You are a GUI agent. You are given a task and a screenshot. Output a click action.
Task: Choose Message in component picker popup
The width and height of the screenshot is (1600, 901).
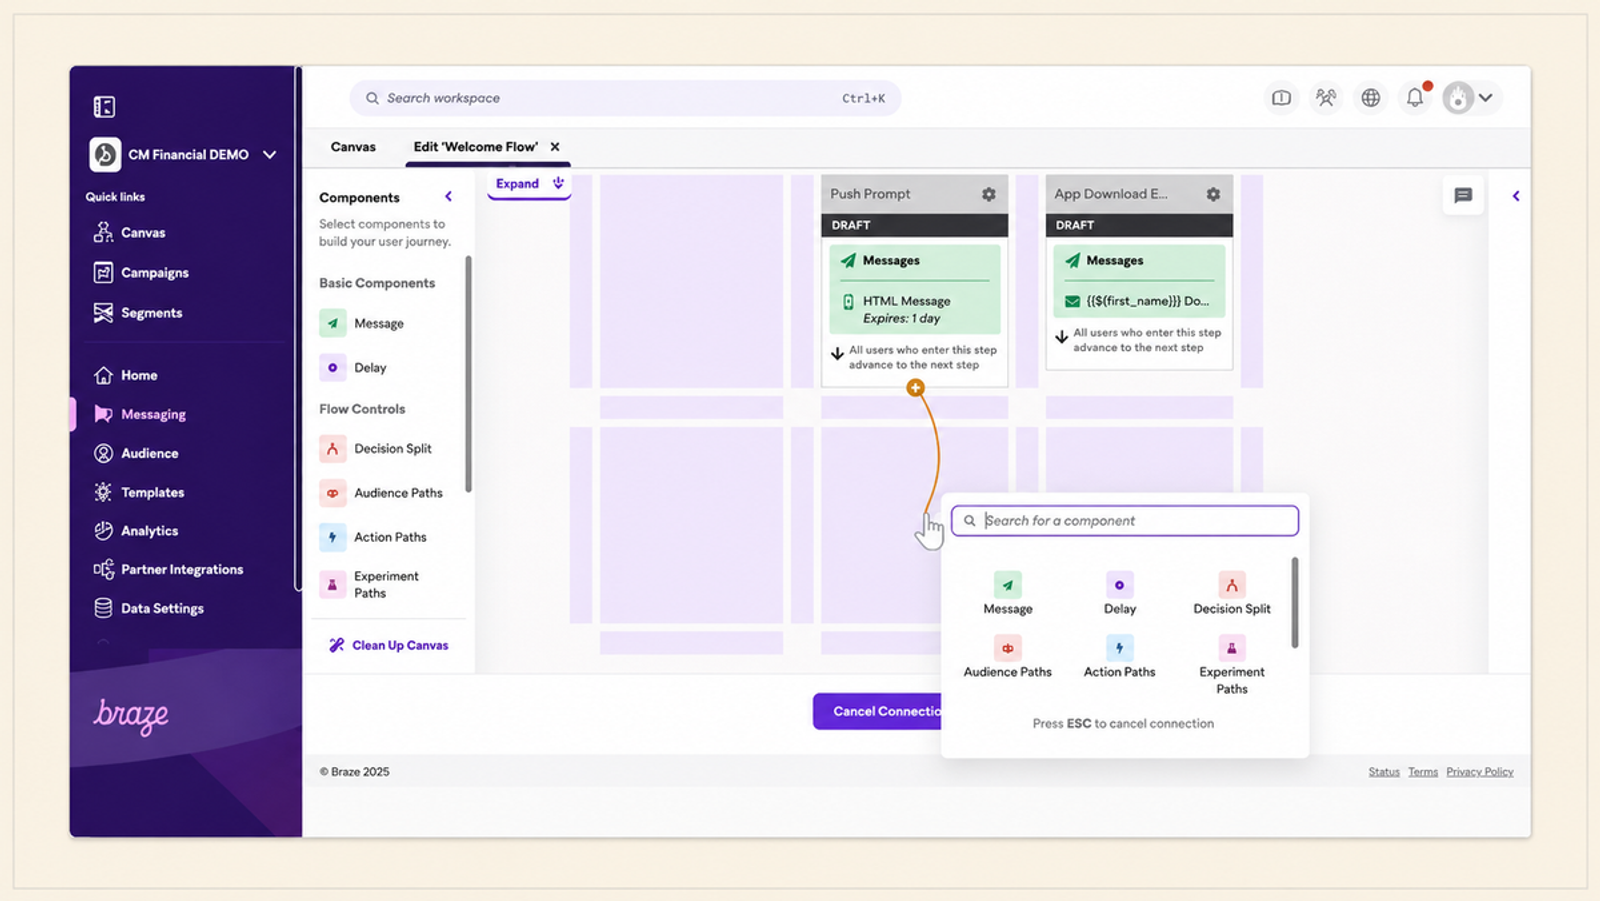click(1008, 593)
